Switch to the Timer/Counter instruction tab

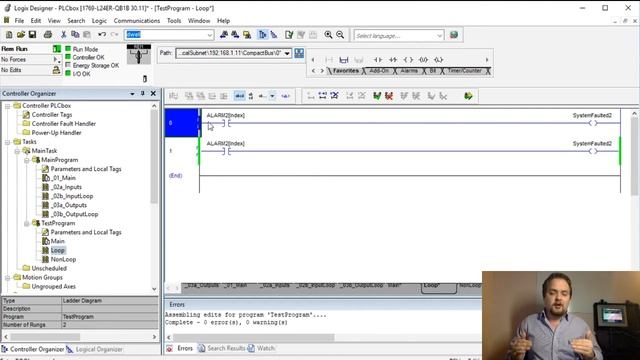(464, 71)
